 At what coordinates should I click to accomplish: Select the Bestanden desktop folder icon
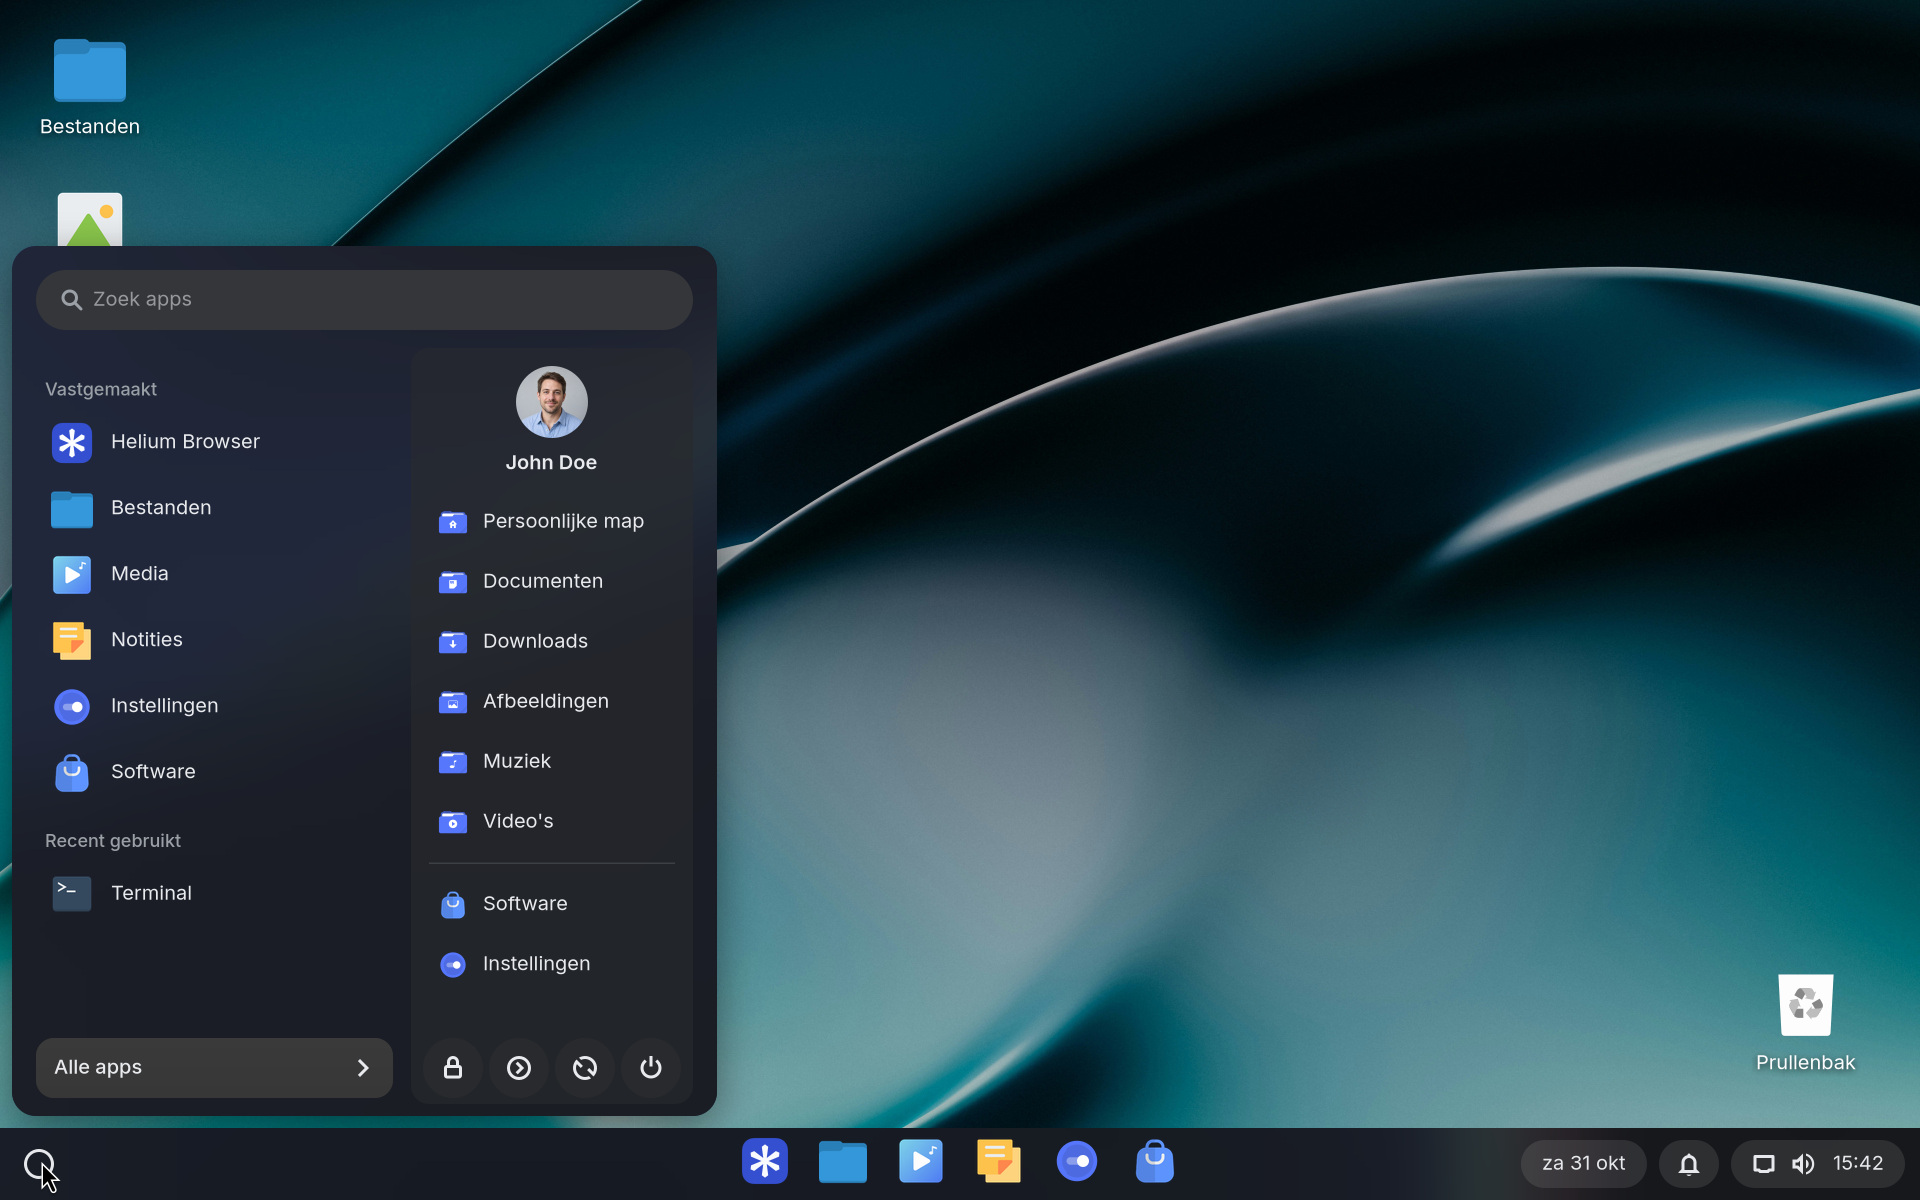point(90,87)
